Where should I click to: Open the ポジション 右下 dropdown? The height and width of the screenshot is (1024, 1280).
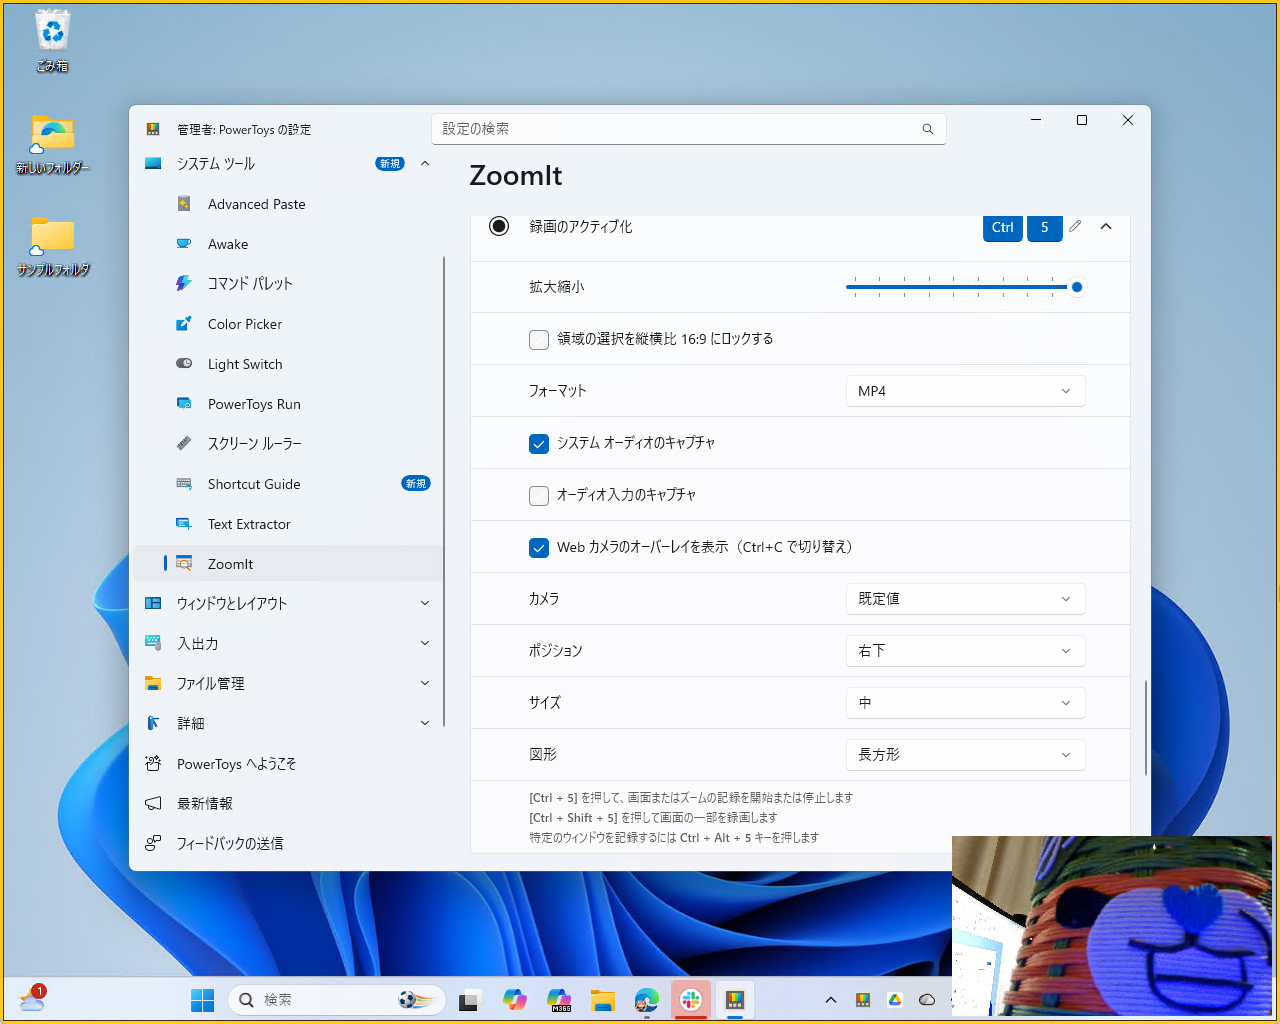coord(965,651)
